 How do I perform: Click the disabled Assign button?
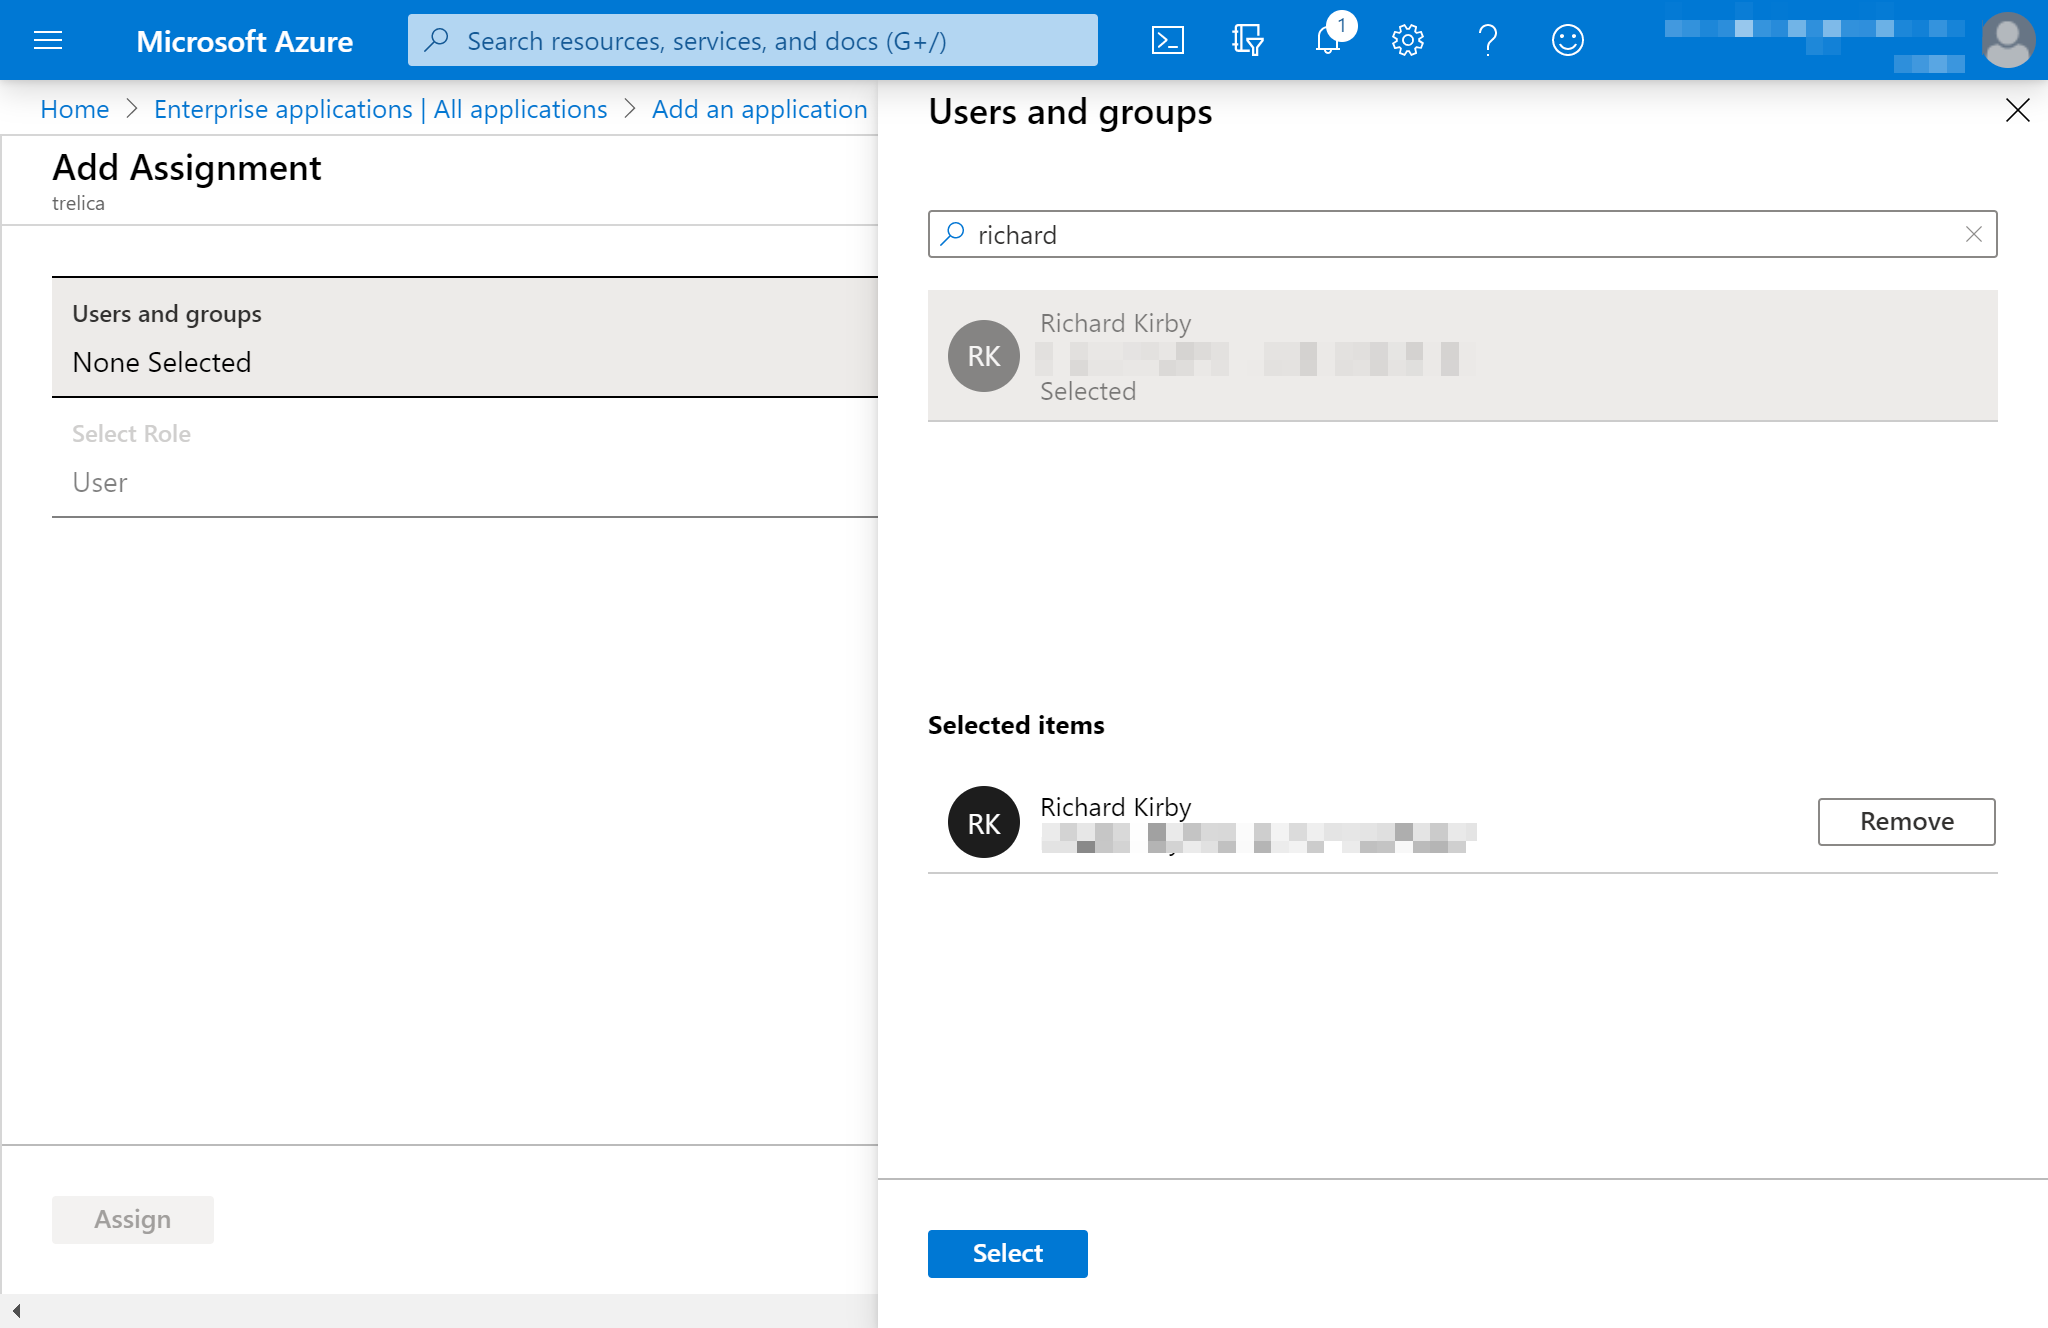[133, 1219]
